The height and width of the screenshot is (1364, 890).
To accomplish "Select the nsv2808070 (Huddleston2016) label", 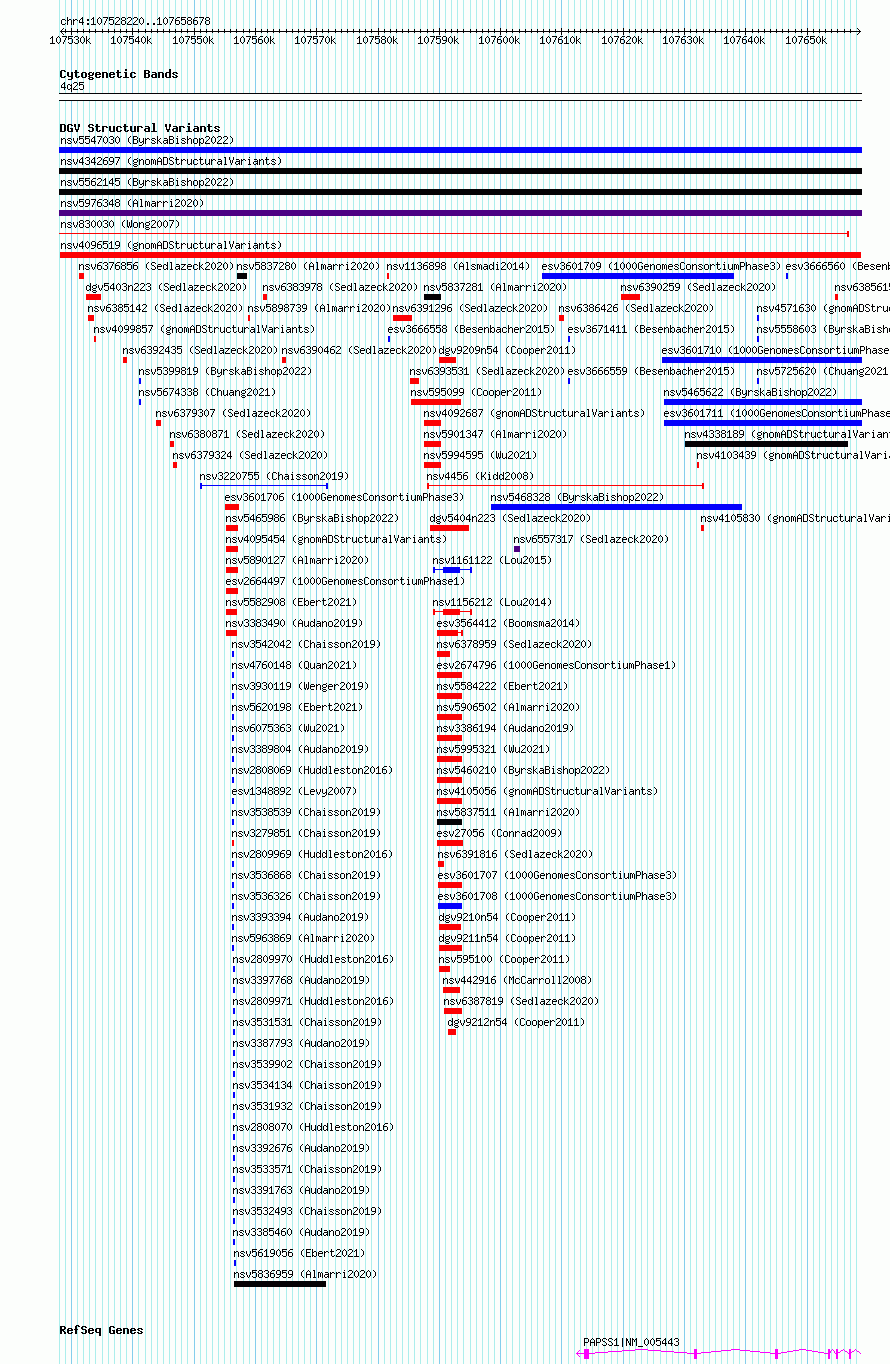I will [x=313, y=1127].
